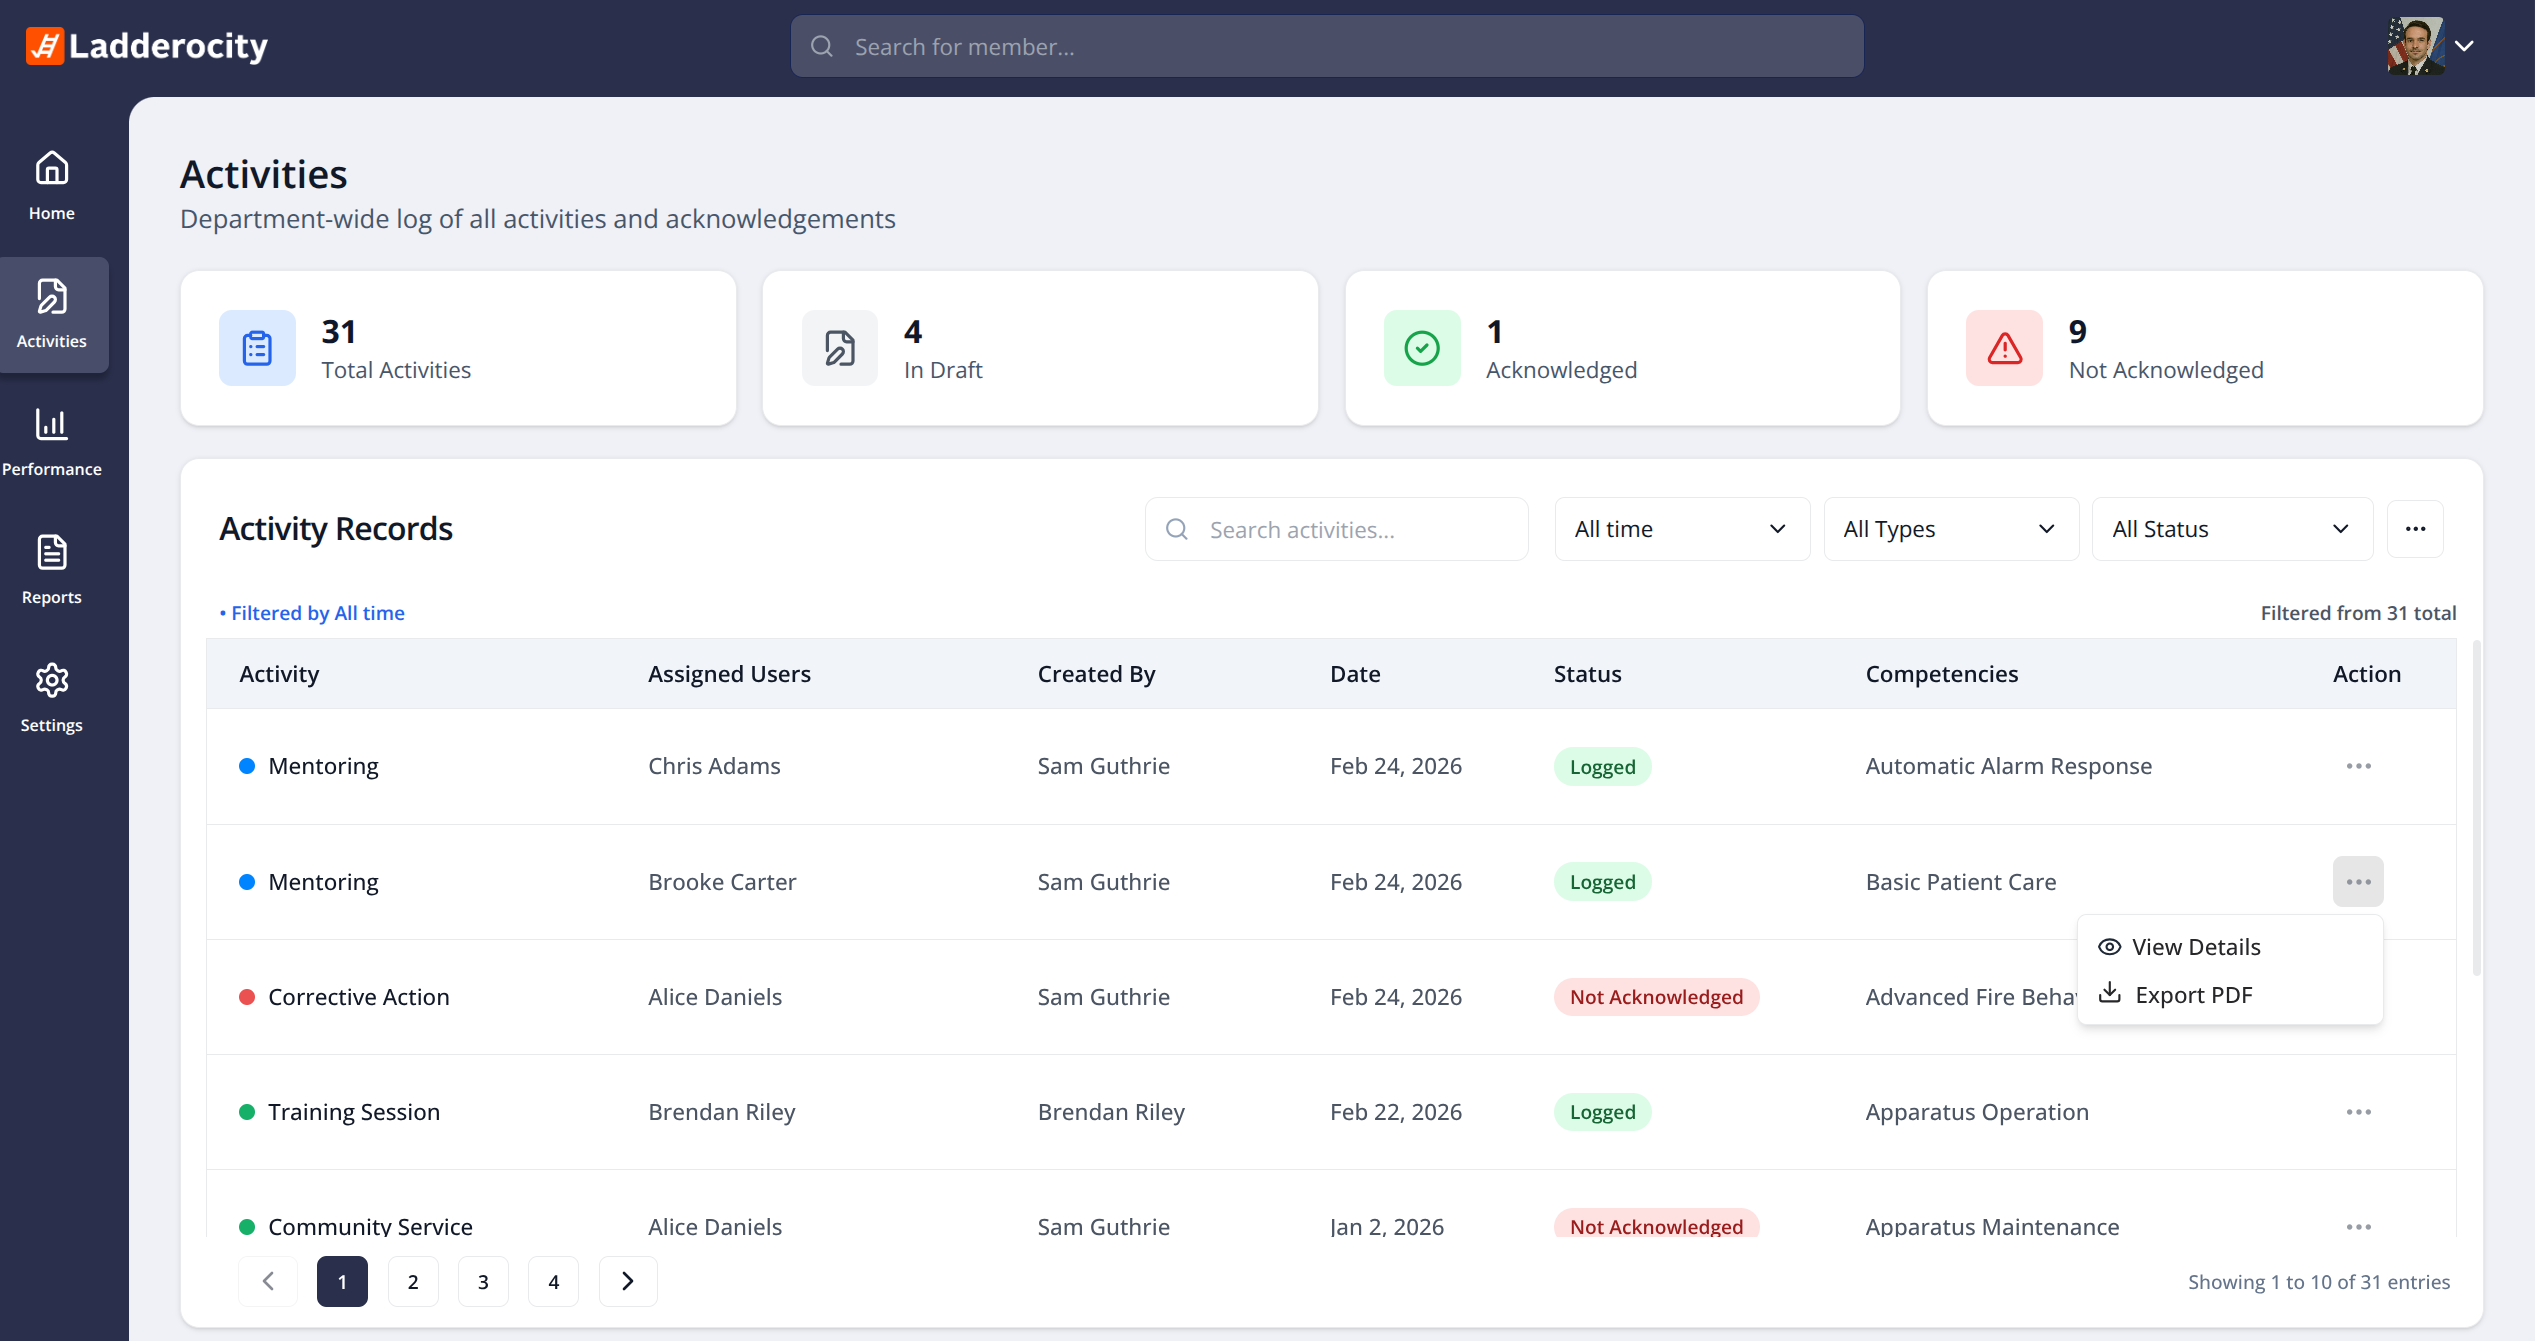
Task: Click the Total Activities clipboard icon
Action: click(x=257, y=348)
